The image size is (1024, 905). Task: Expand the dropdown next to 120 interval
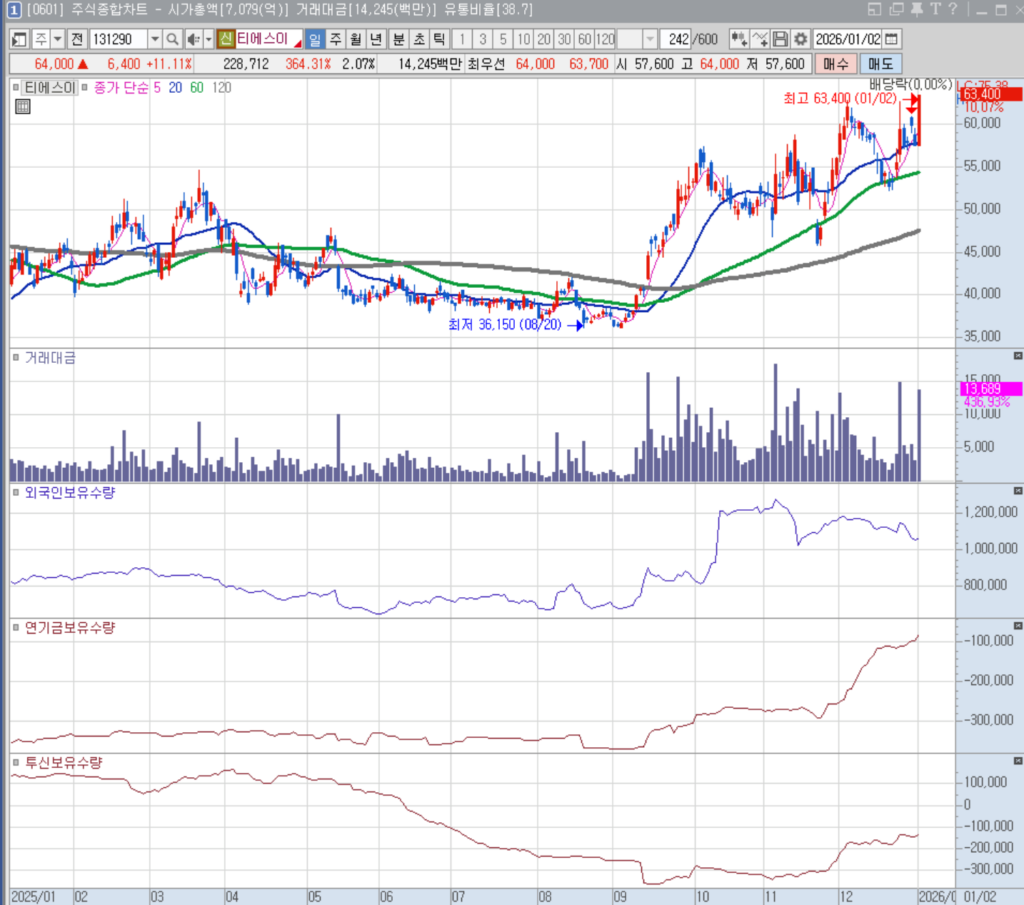coord(650,39)
